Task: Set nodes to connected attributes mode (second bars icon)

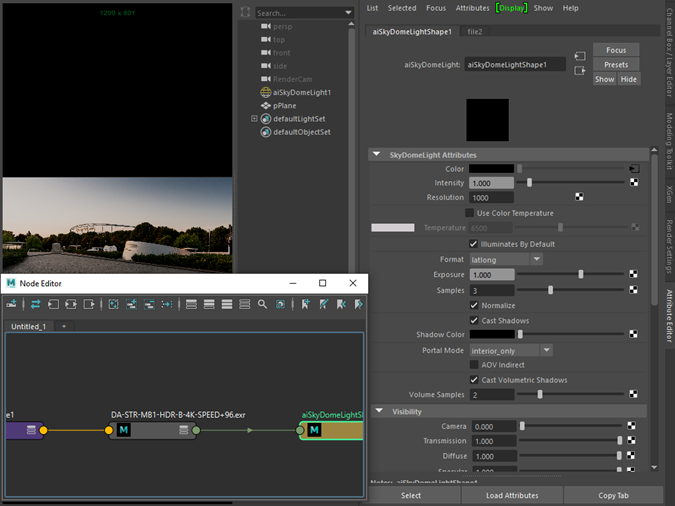Action: 209,304
